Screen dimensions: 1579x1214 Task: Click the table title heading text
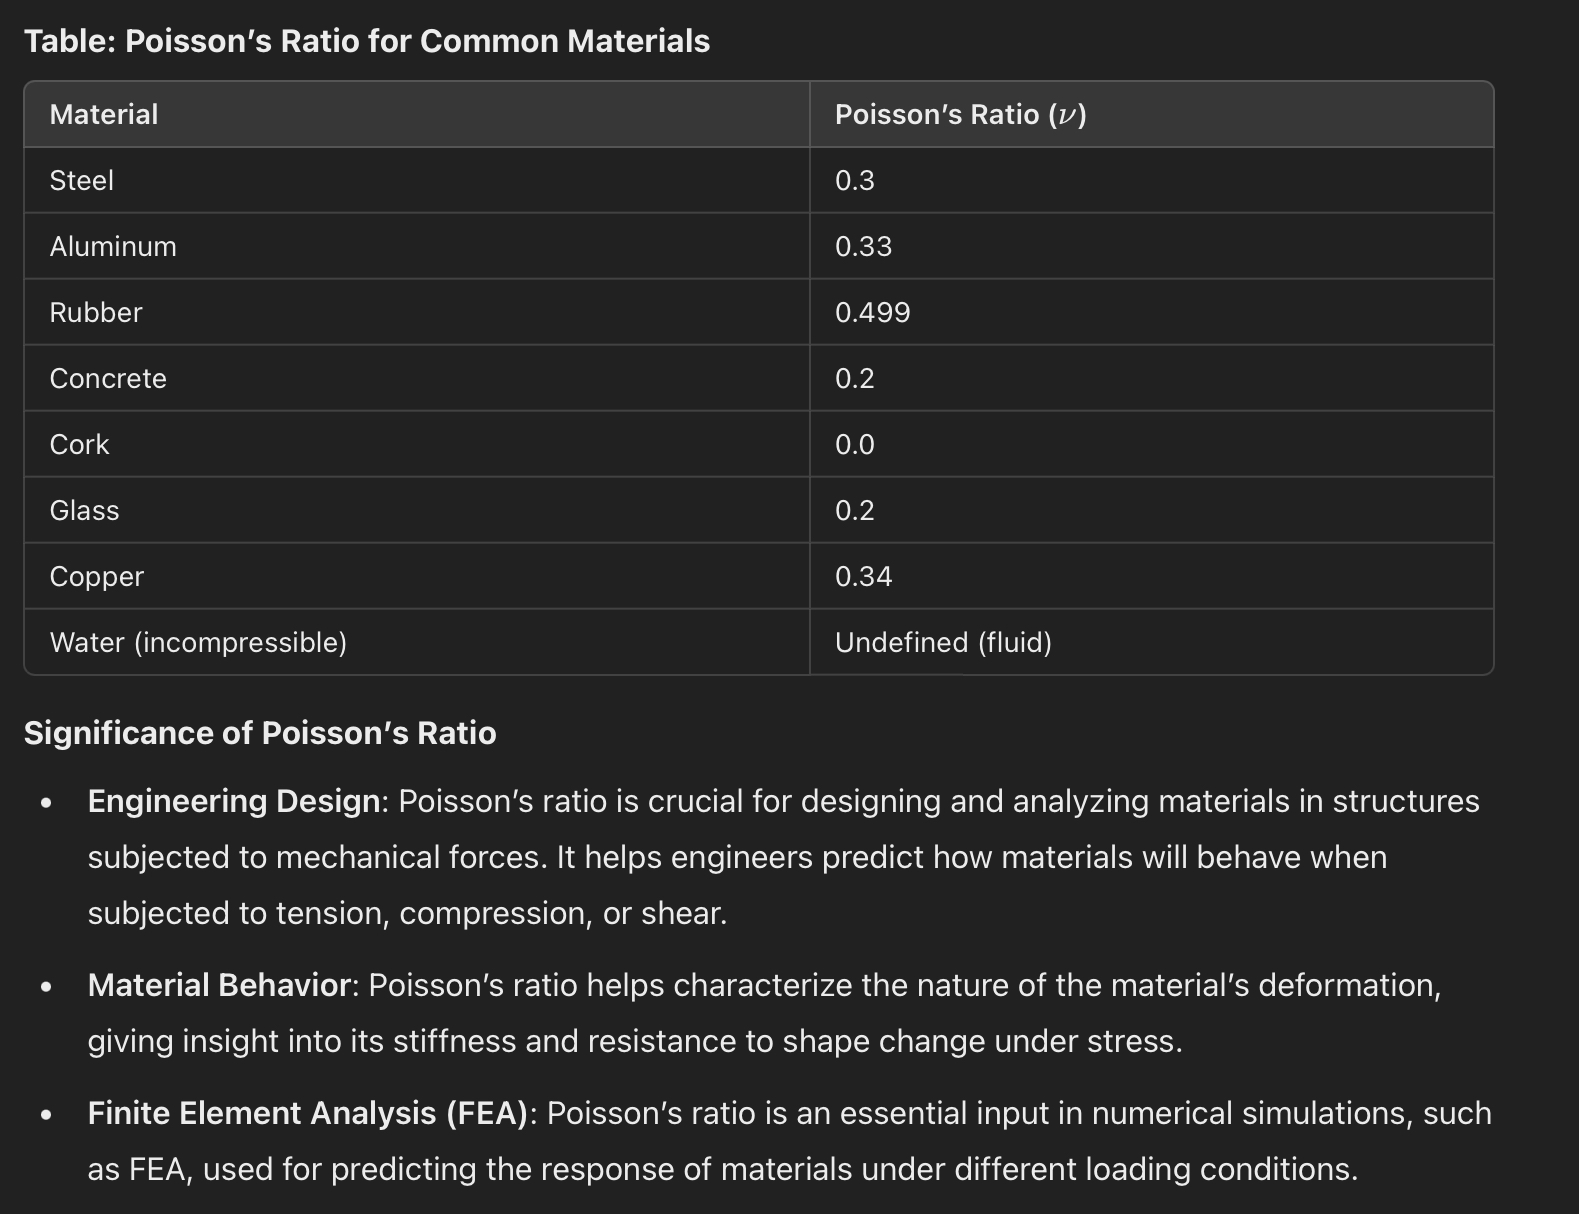[x=366, y=41]
